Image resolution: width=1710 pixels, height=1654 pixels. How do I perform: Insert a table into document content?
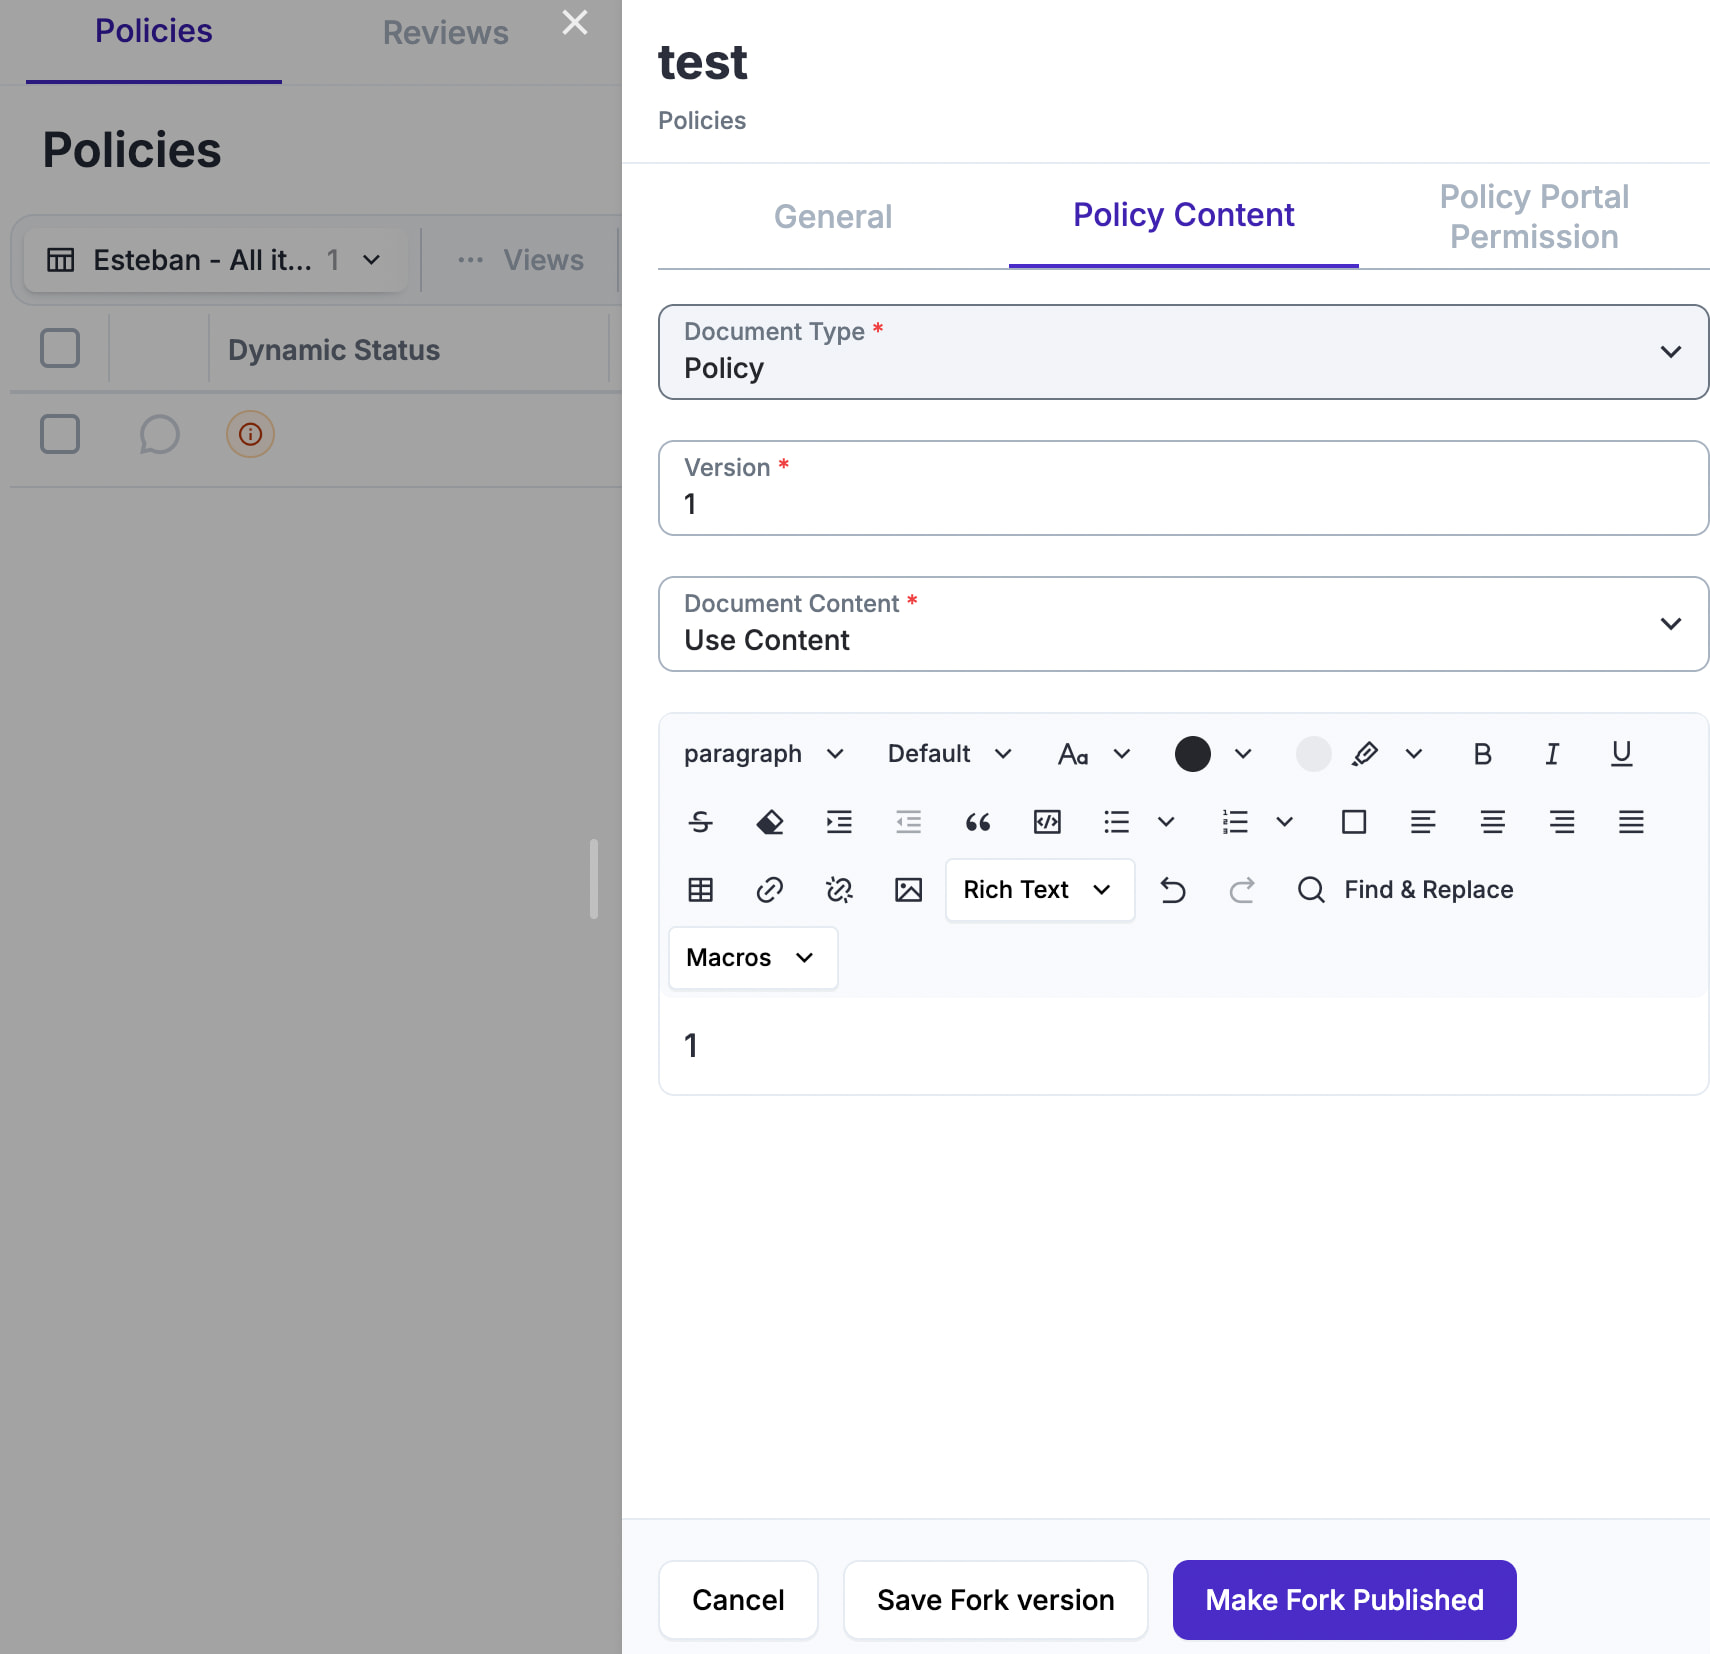[700, 890]
